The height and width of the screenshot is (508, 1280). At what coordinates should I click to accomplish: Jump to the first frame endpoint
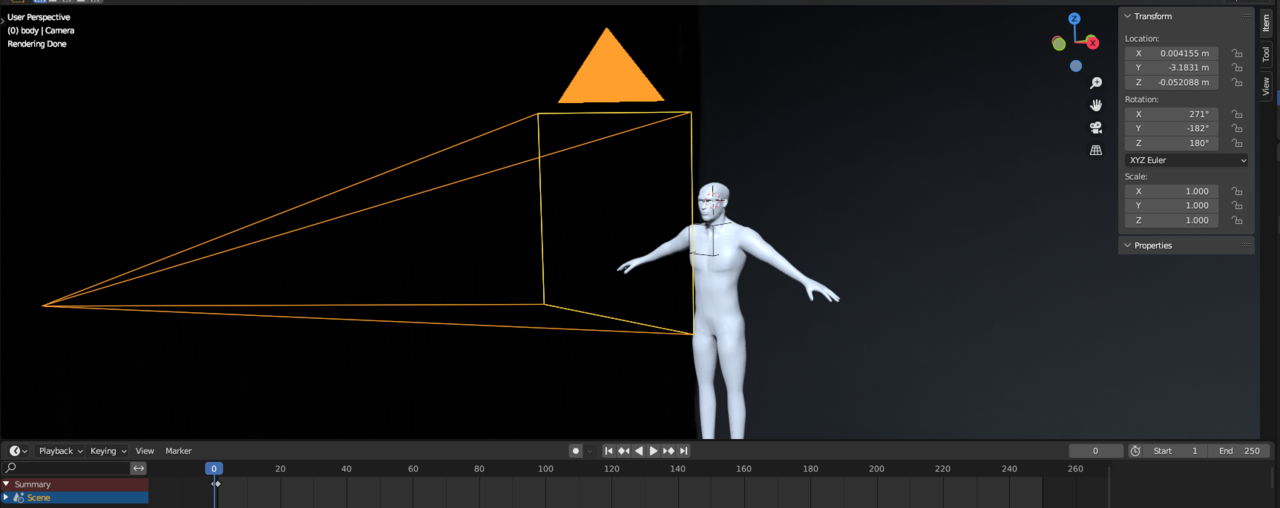608,451
